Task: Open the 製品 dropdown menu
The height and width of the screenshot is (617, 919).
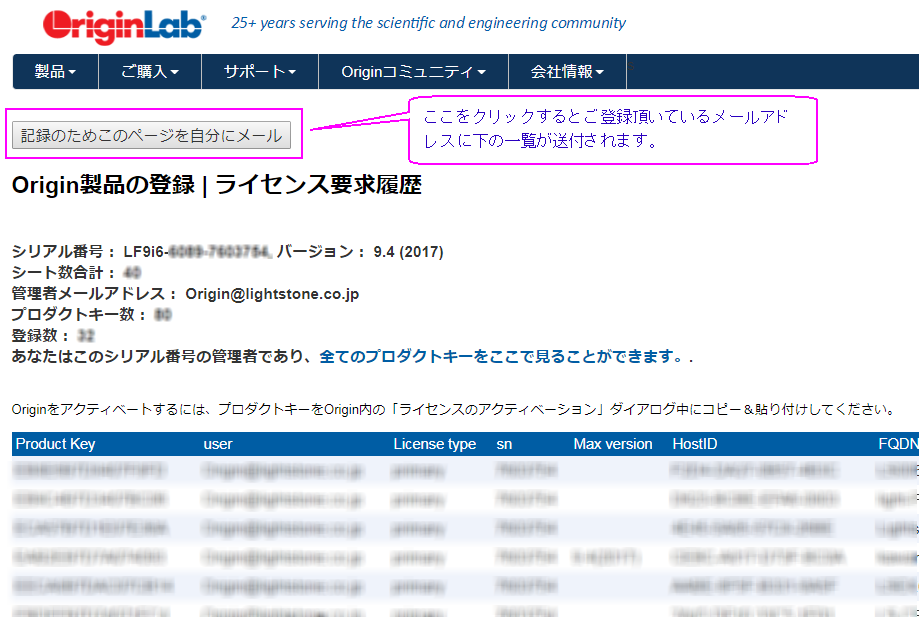Action: click(x=55, y=71)
